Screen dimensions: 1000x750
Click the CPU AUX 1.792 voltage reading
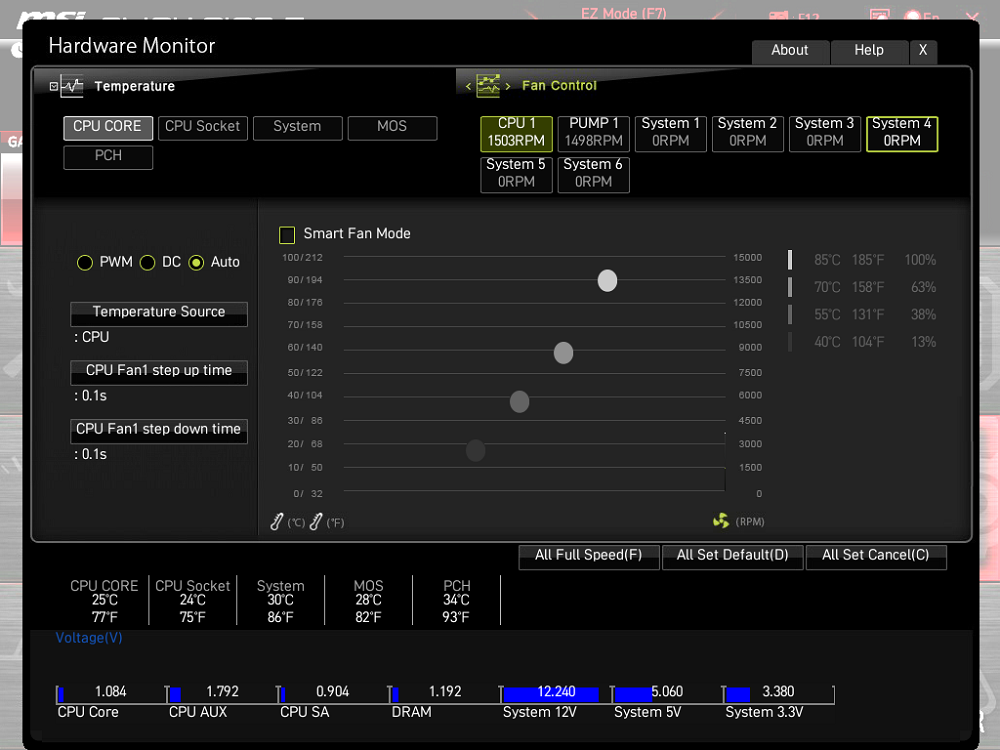(222, 692)
